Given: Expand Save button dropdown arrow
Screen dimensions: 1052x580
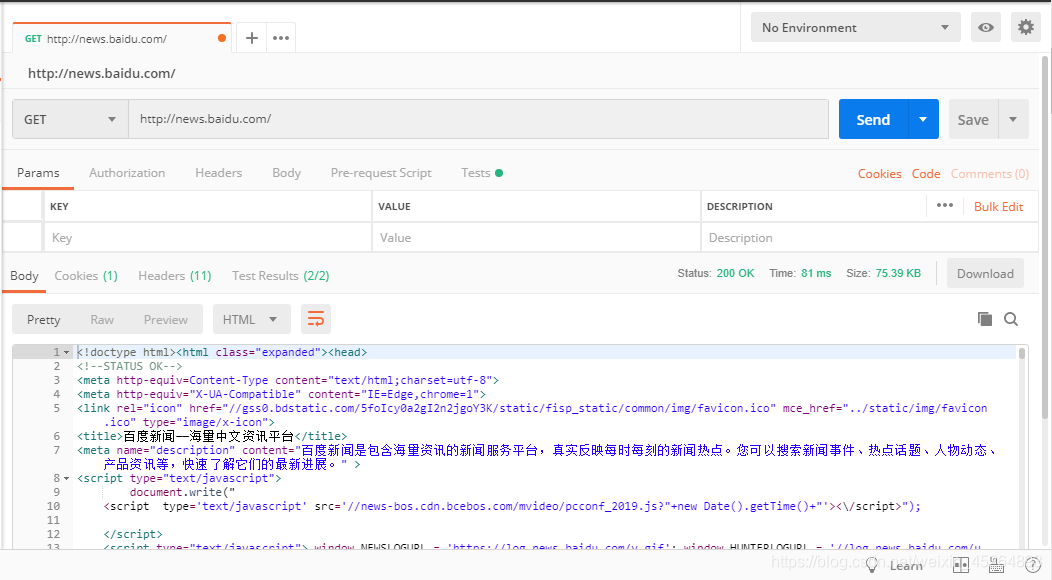Looking at the screenshot, I should [1013, 119].
